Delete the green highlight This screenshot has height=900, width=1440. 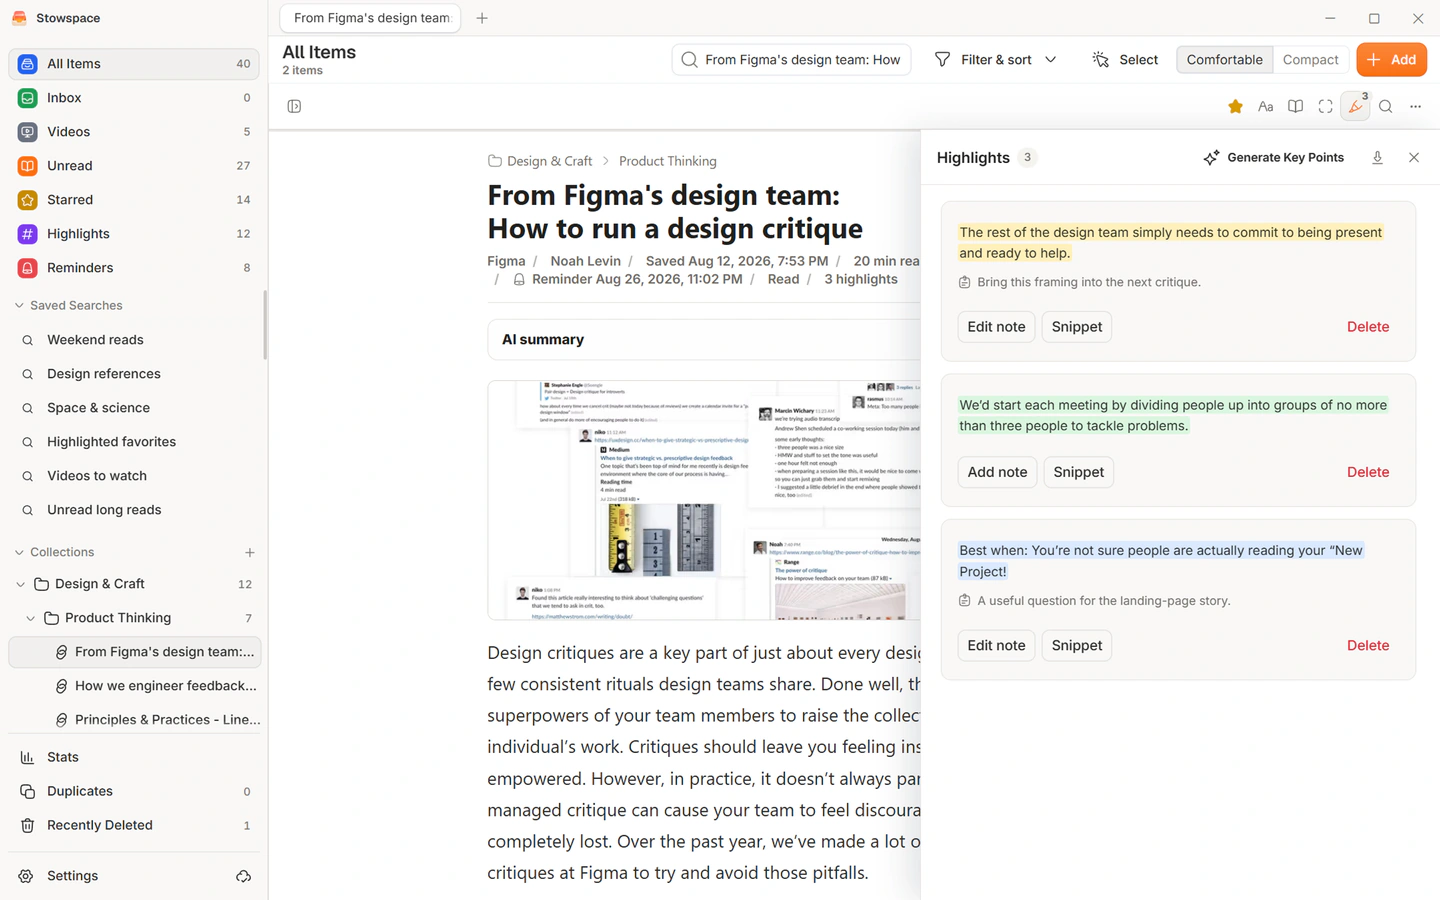click(1368, 472)
